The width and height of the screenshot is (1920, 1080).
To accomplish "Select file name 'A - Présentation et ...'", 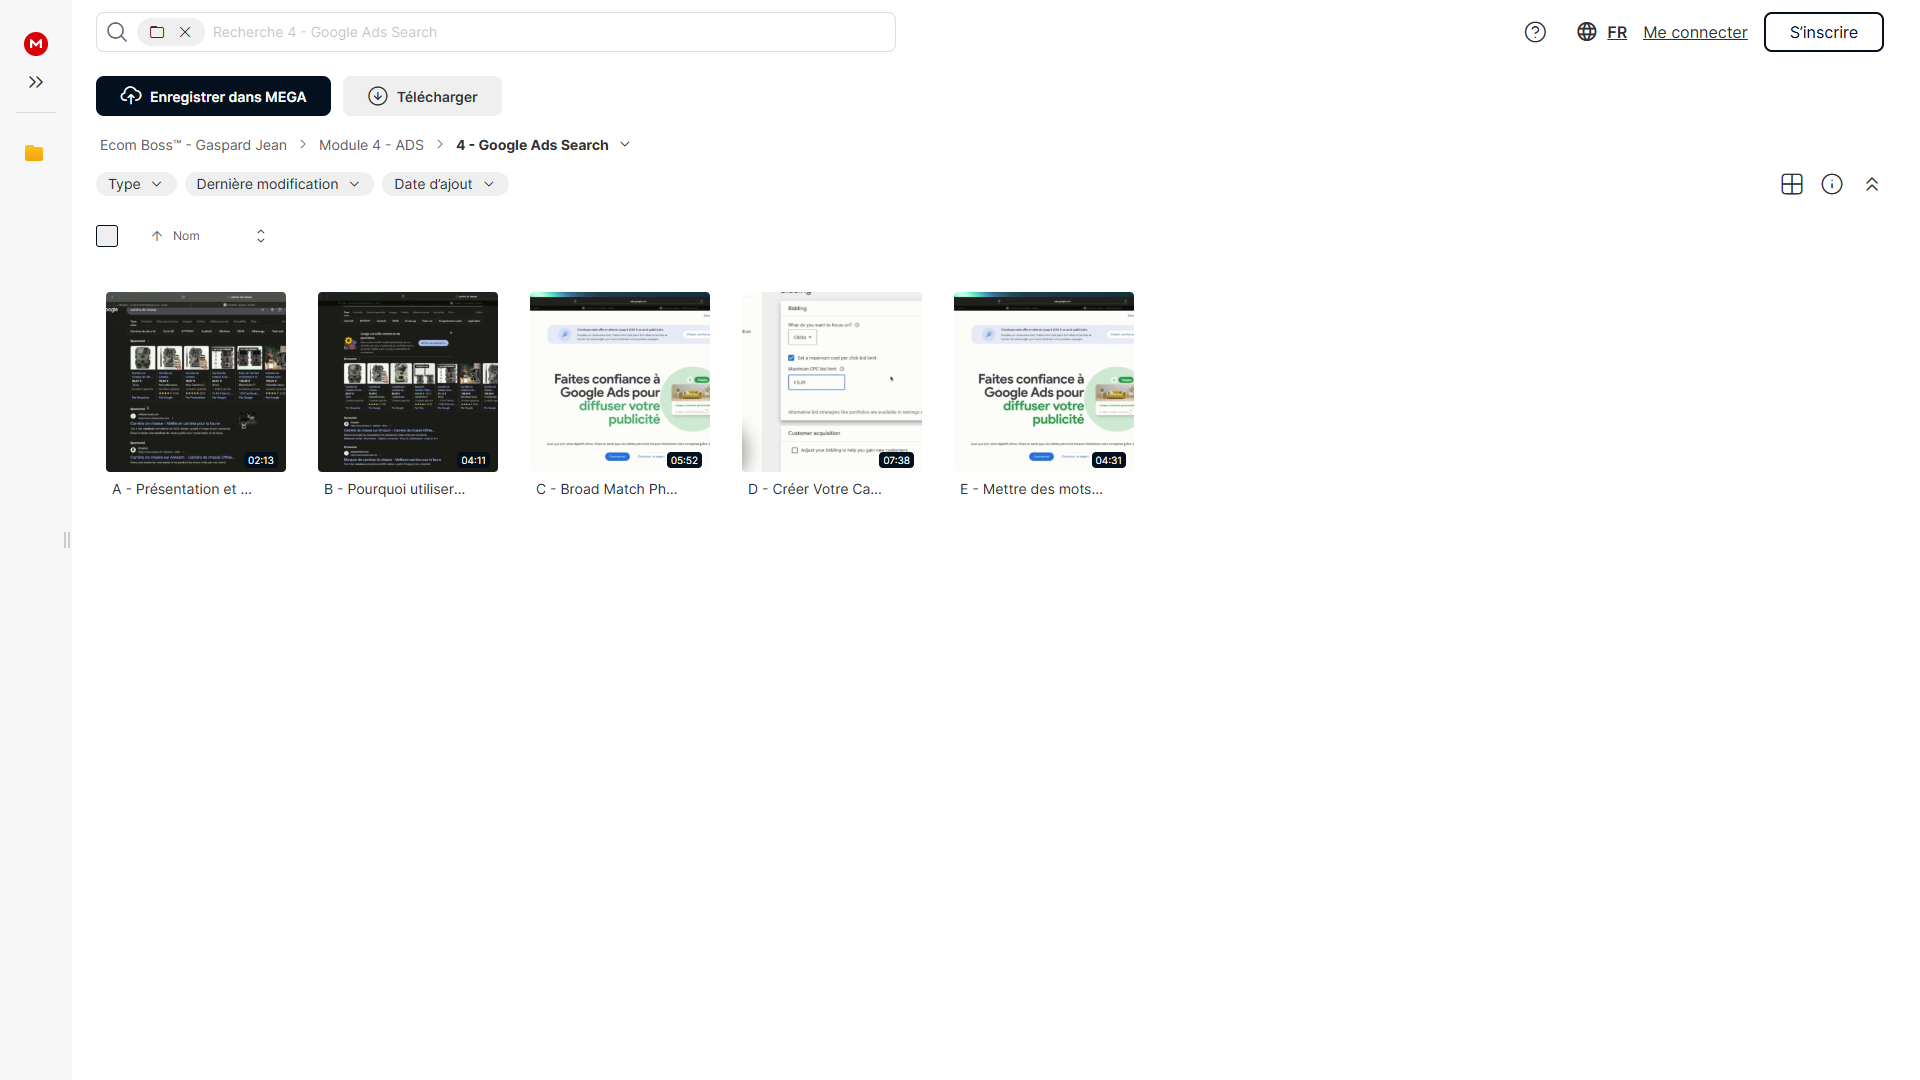I will pyautogui.click(x=182, y=489).
